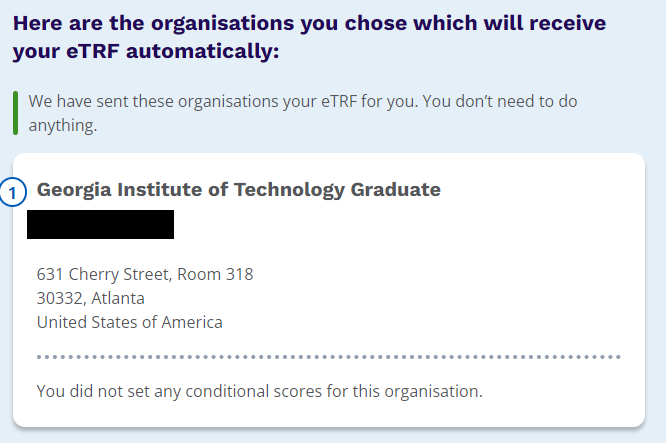
Task: Click 'your eTRF automatically:' heading line
Action: tap(146, 51)
